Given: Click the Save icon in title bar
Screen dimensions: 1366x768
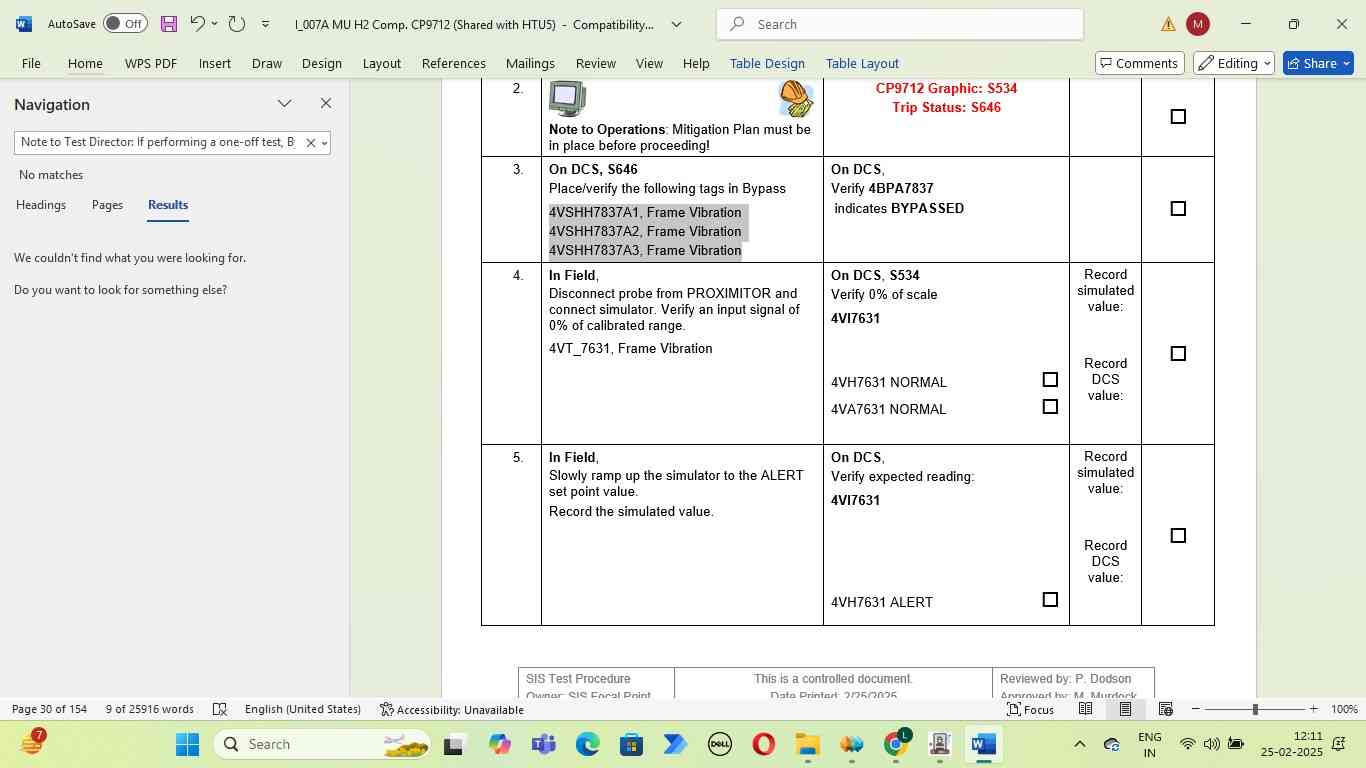Looking at the screenshot, I should tap(168, 24).
